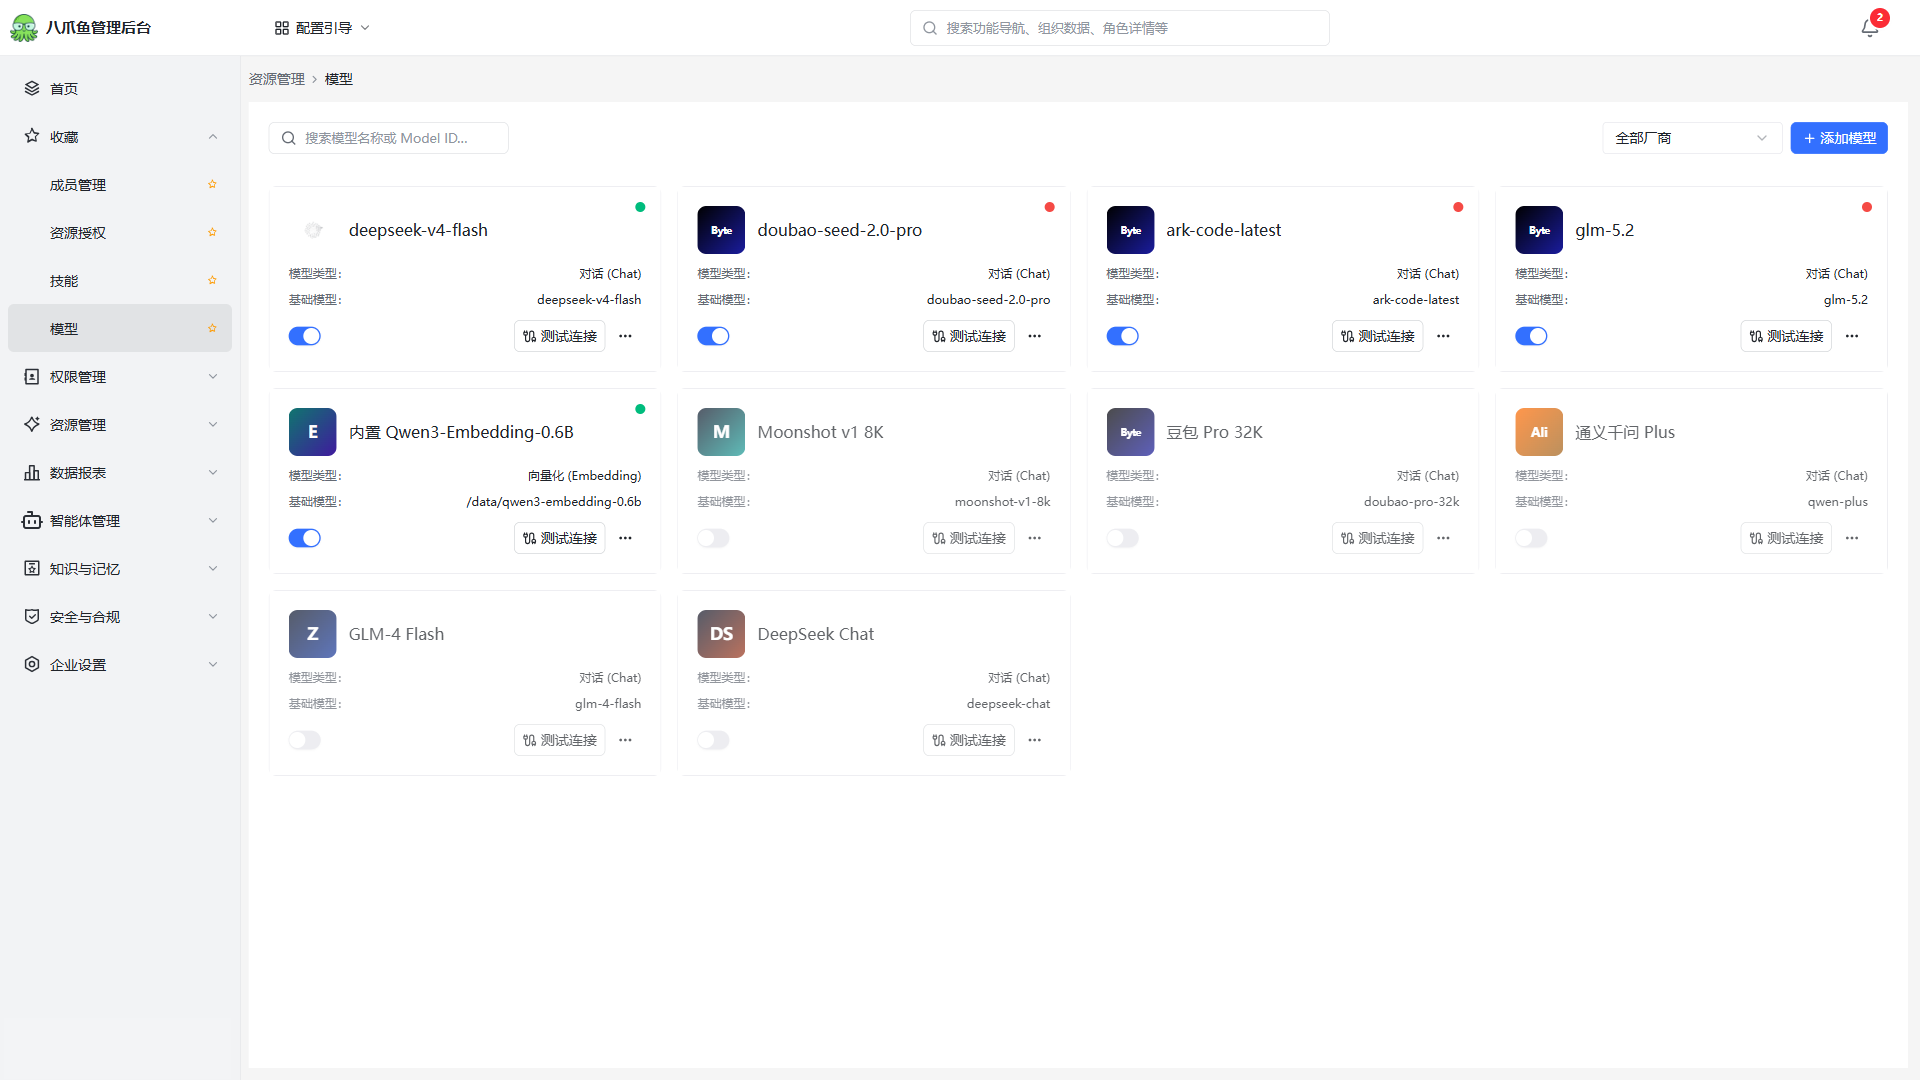Open more options for ark-code-latest

click(1443, 336)
